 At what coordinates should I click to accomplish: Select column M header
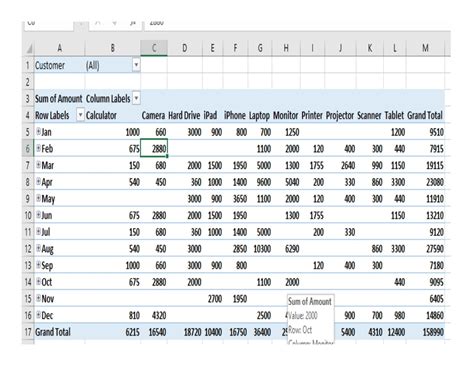pos(425,48)
